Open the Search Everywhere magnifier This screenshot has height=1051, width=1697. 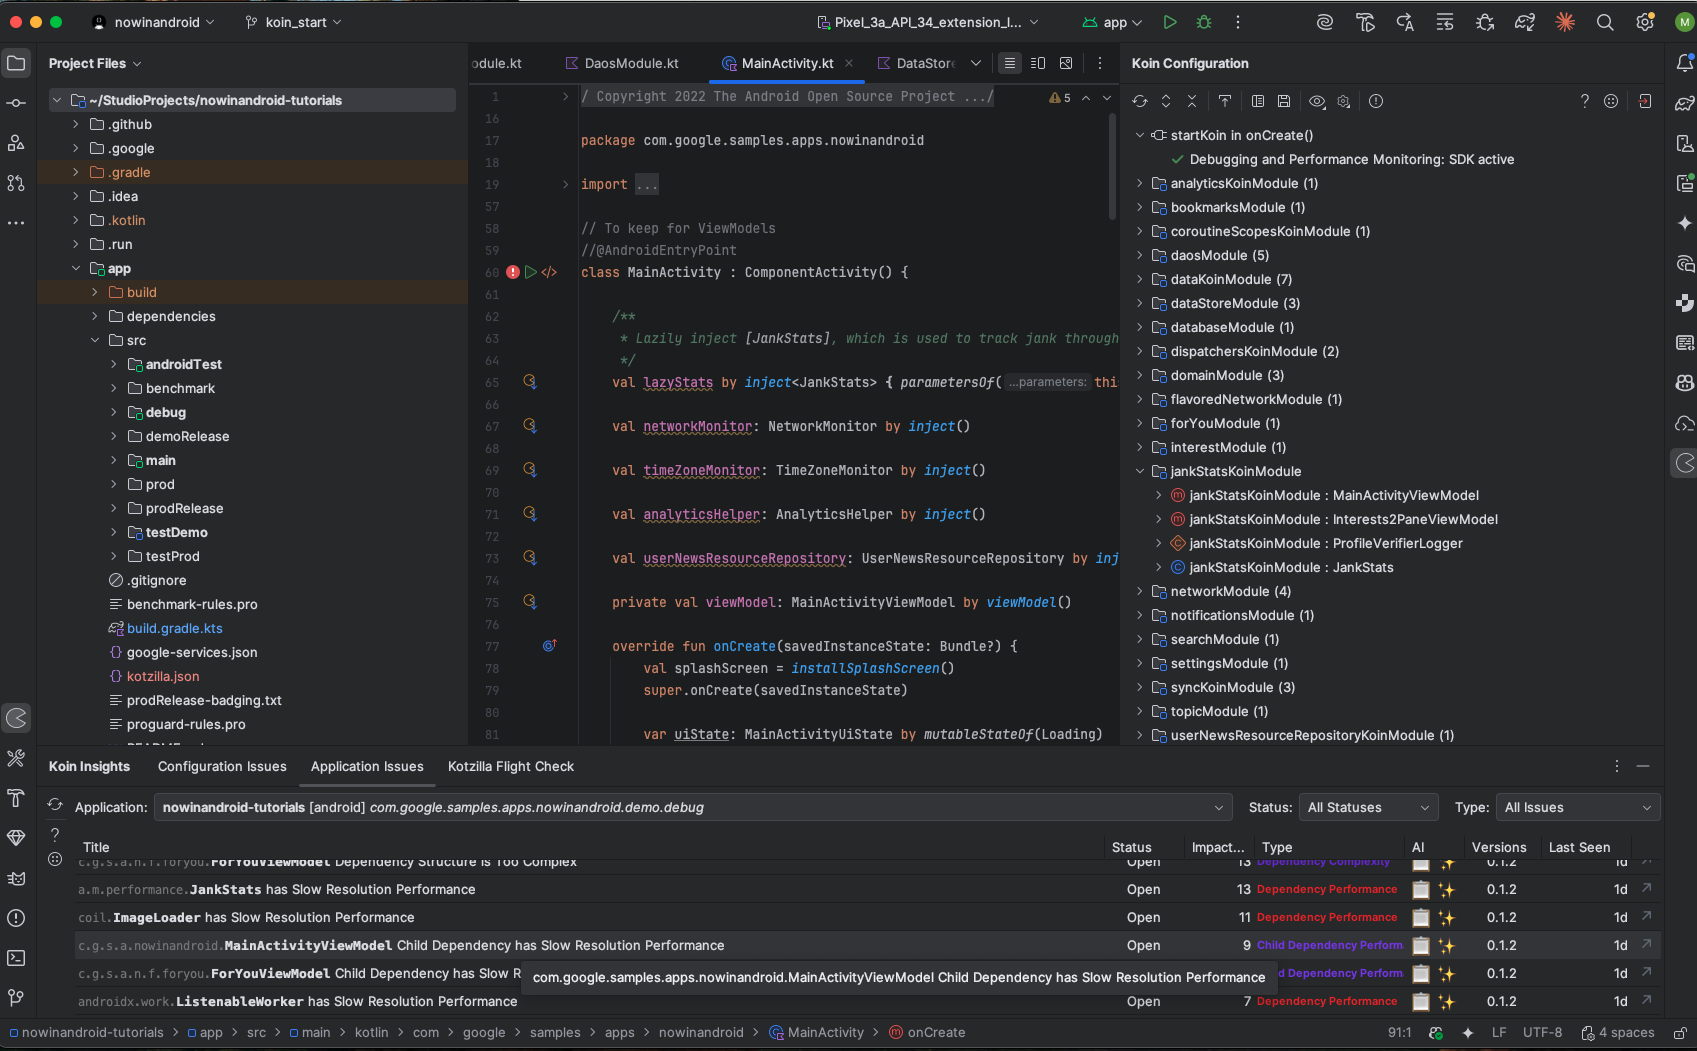(x=1605, y=22)
